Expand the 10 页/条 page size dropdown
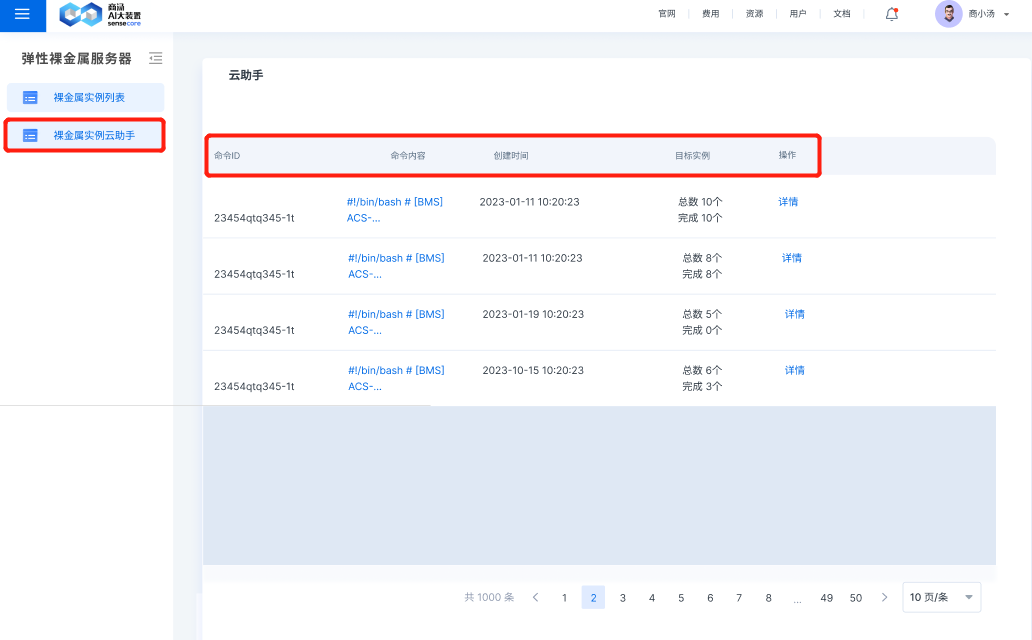1032x640 pixels. point(941,597)
